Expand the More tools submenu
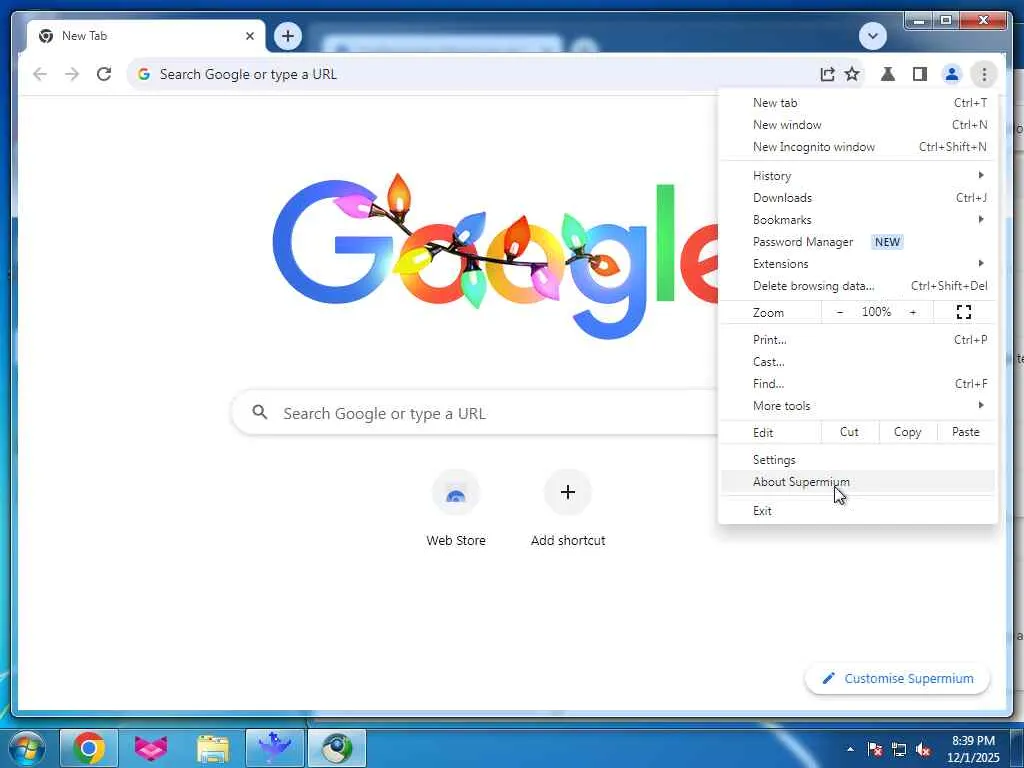Screen dimensions: 1024x768 pyautogui.click(x=857, y=406)
